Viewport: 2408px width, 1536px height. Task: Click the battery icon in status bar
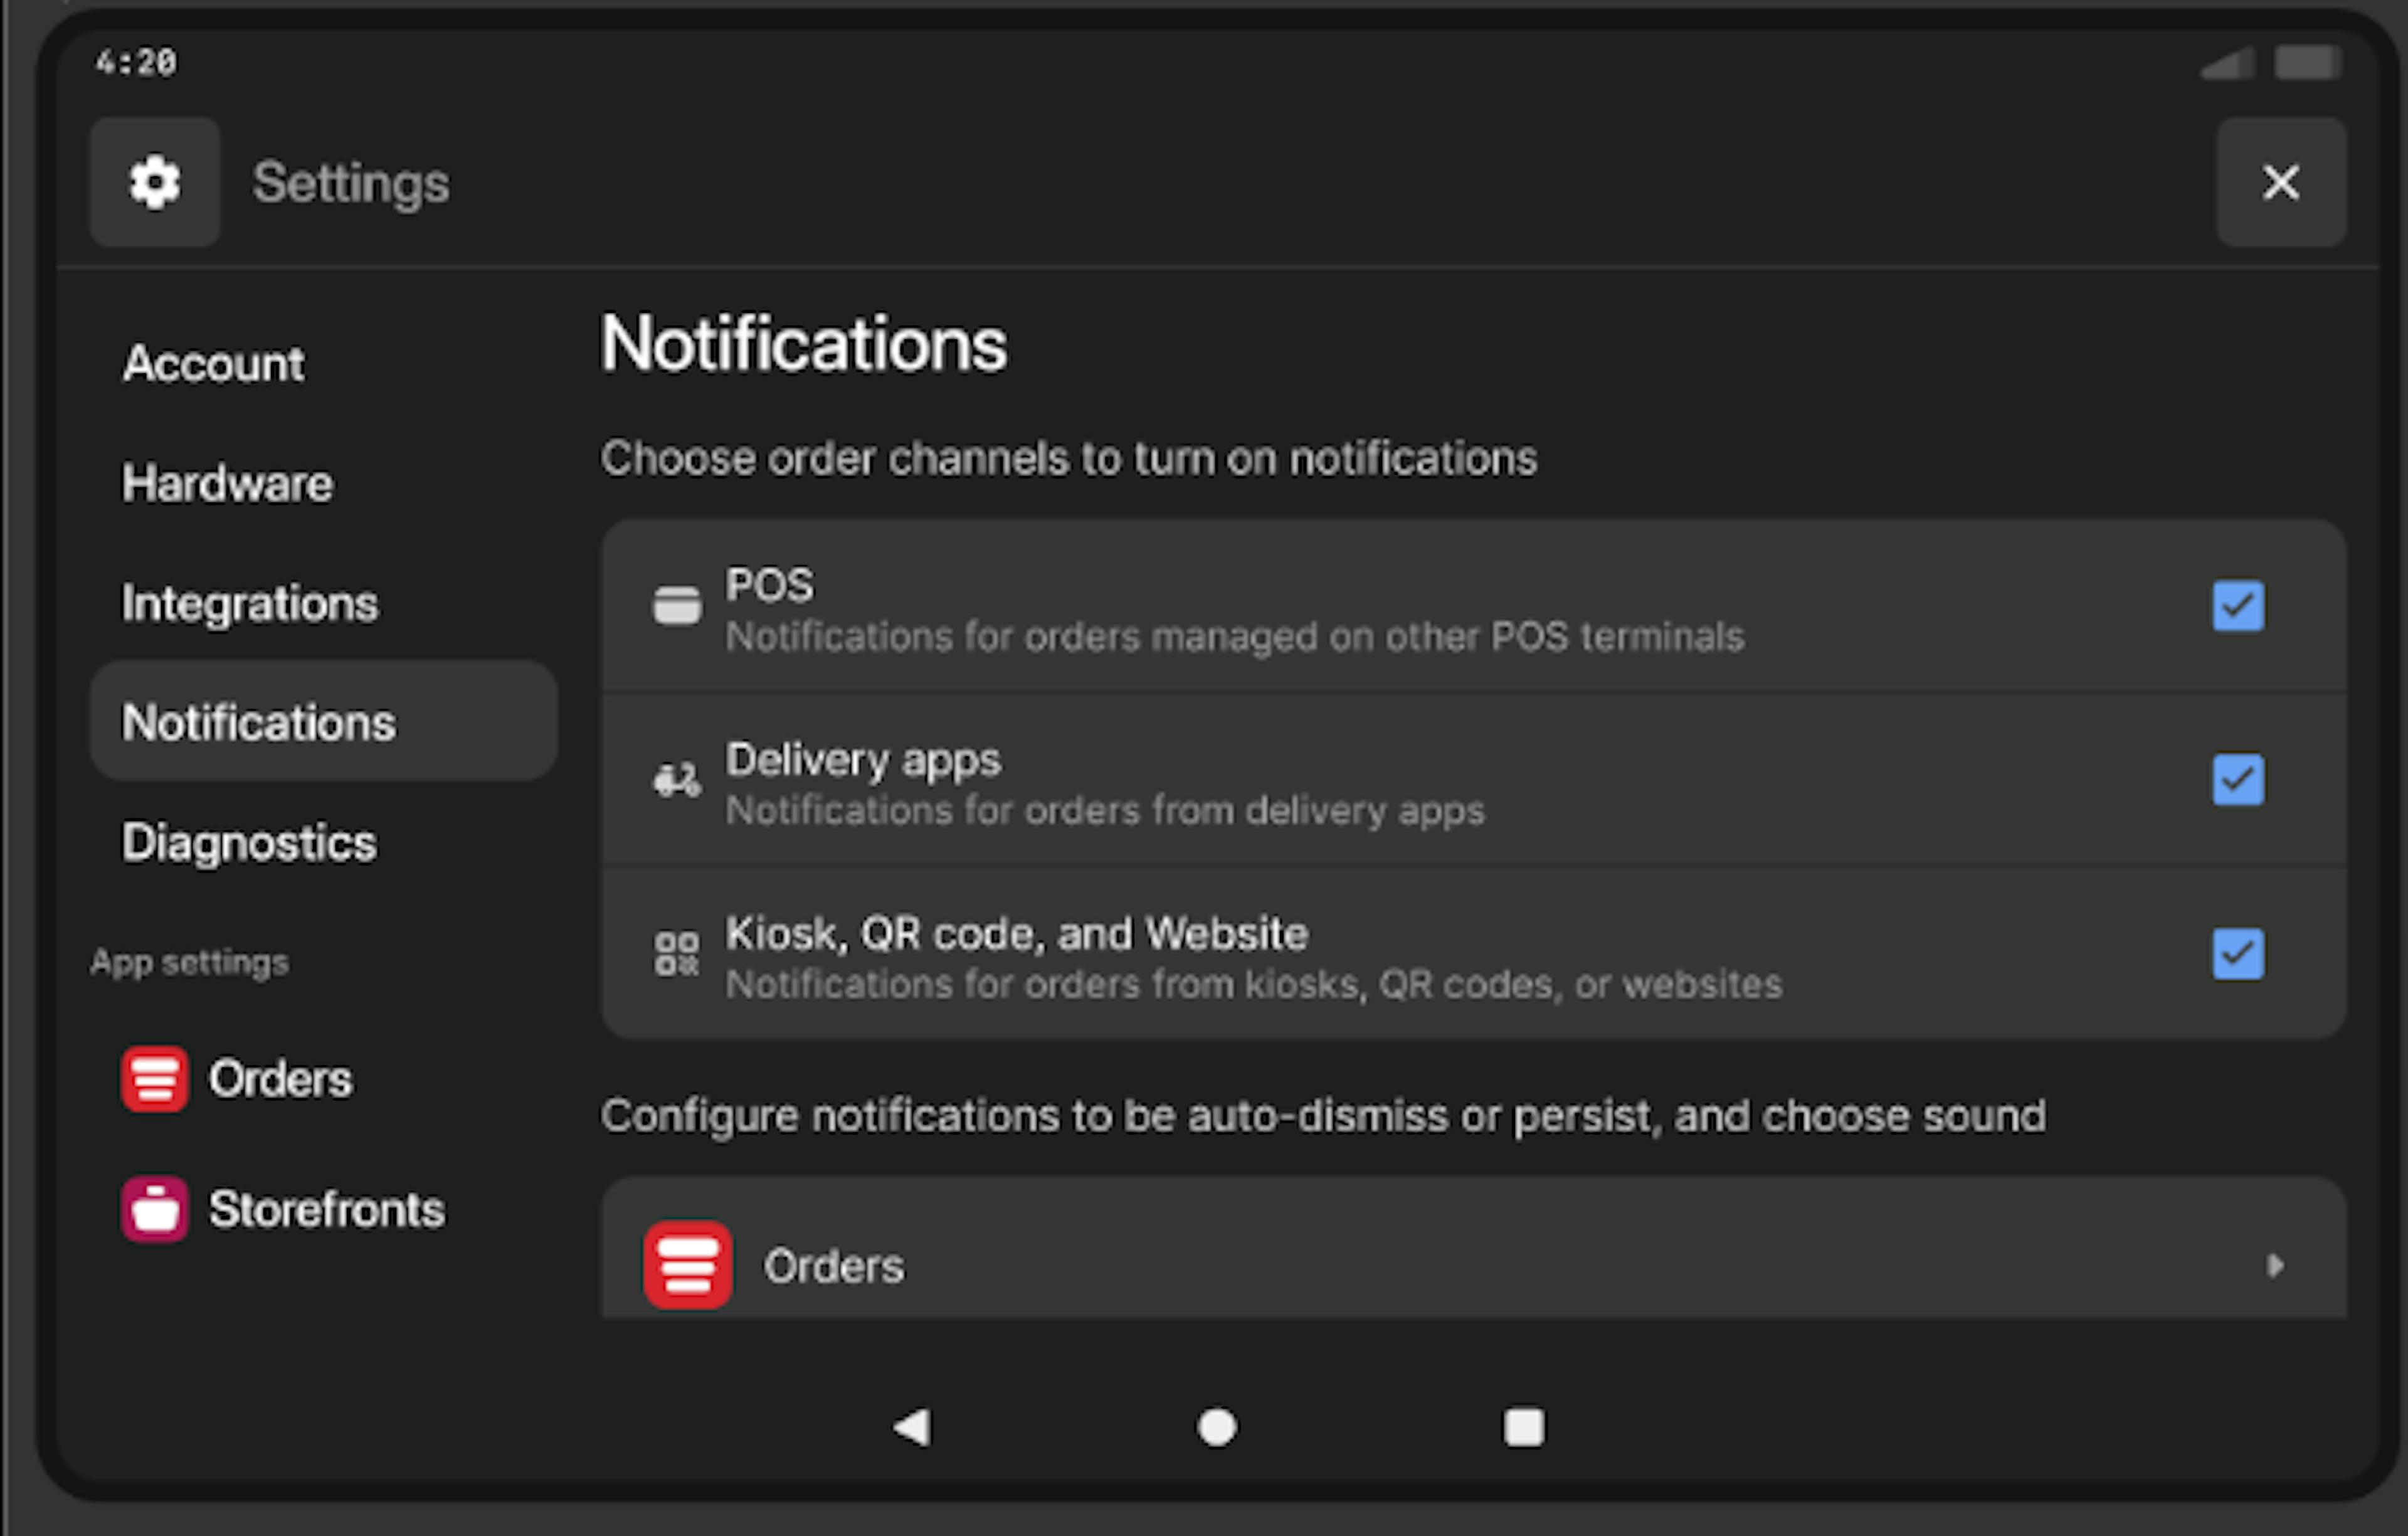click(x=2307, y=62)
